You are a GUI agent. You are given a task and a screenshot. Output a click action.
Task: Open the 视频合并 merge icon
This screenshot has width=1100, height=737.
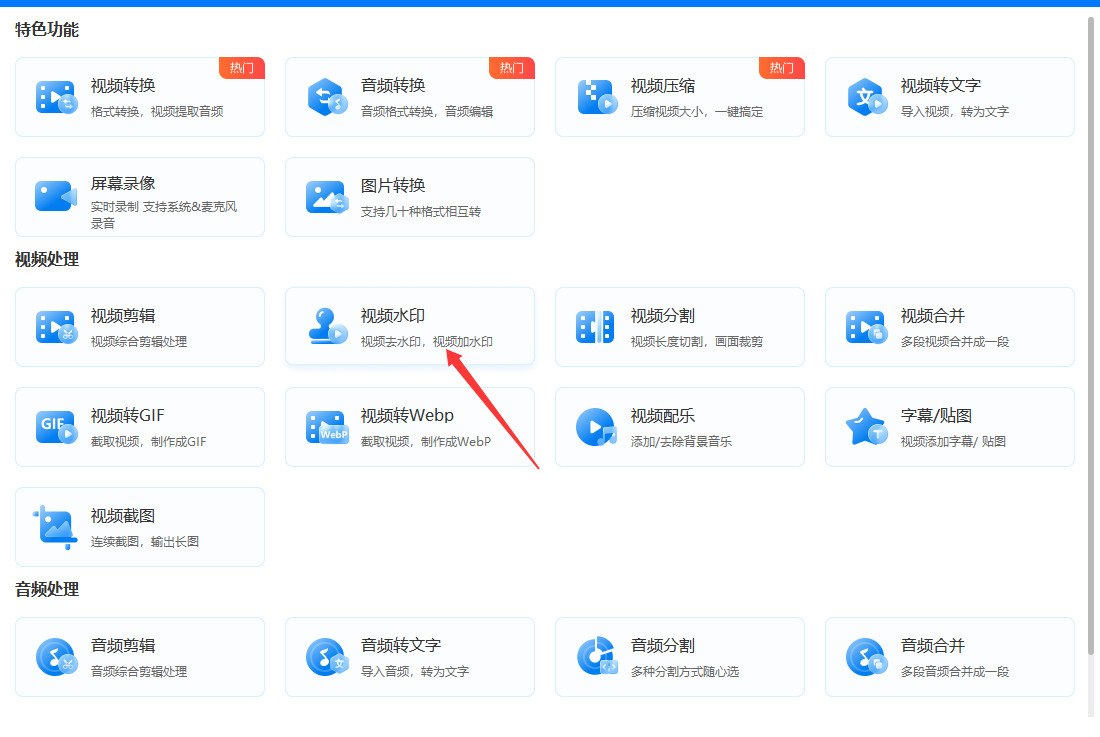(x=867, y=327)
